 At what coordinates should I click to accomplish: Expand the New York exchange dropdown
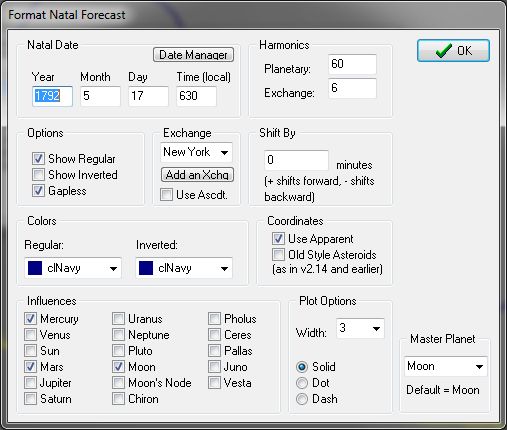tap(196, 152)
